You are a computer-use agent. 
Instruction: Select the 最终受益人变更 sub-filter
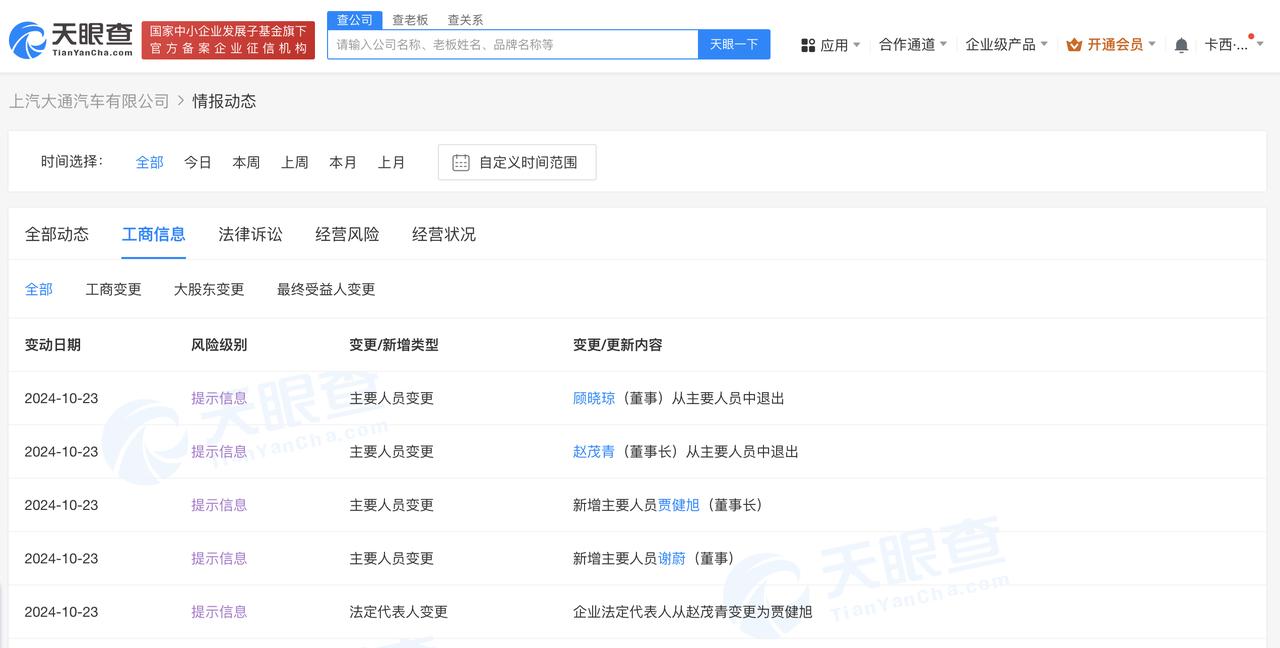(326, 289)
